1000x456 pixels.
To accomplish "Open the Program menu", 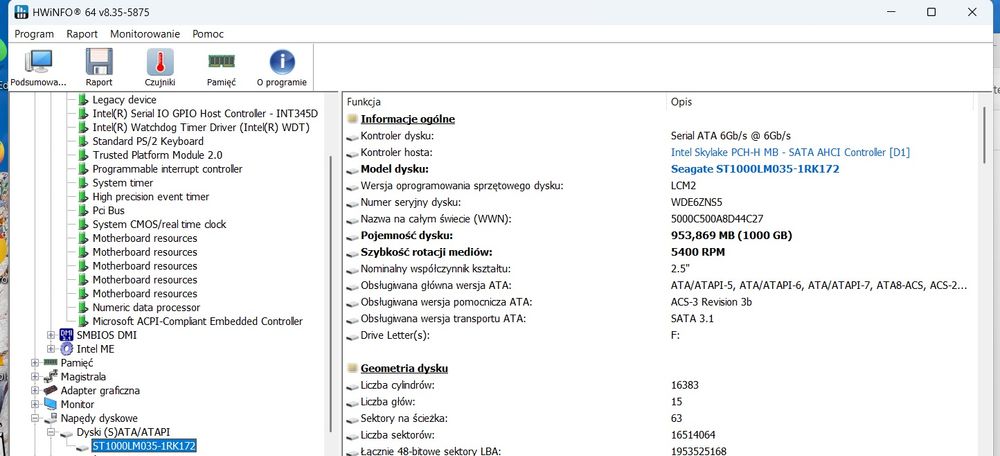I will click(x=34, y=34).
